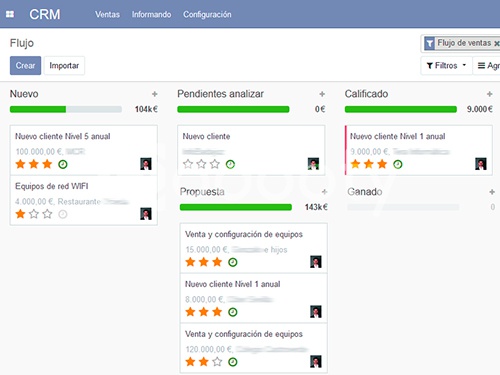Click the 104k€ total in Nuevo

146,109
